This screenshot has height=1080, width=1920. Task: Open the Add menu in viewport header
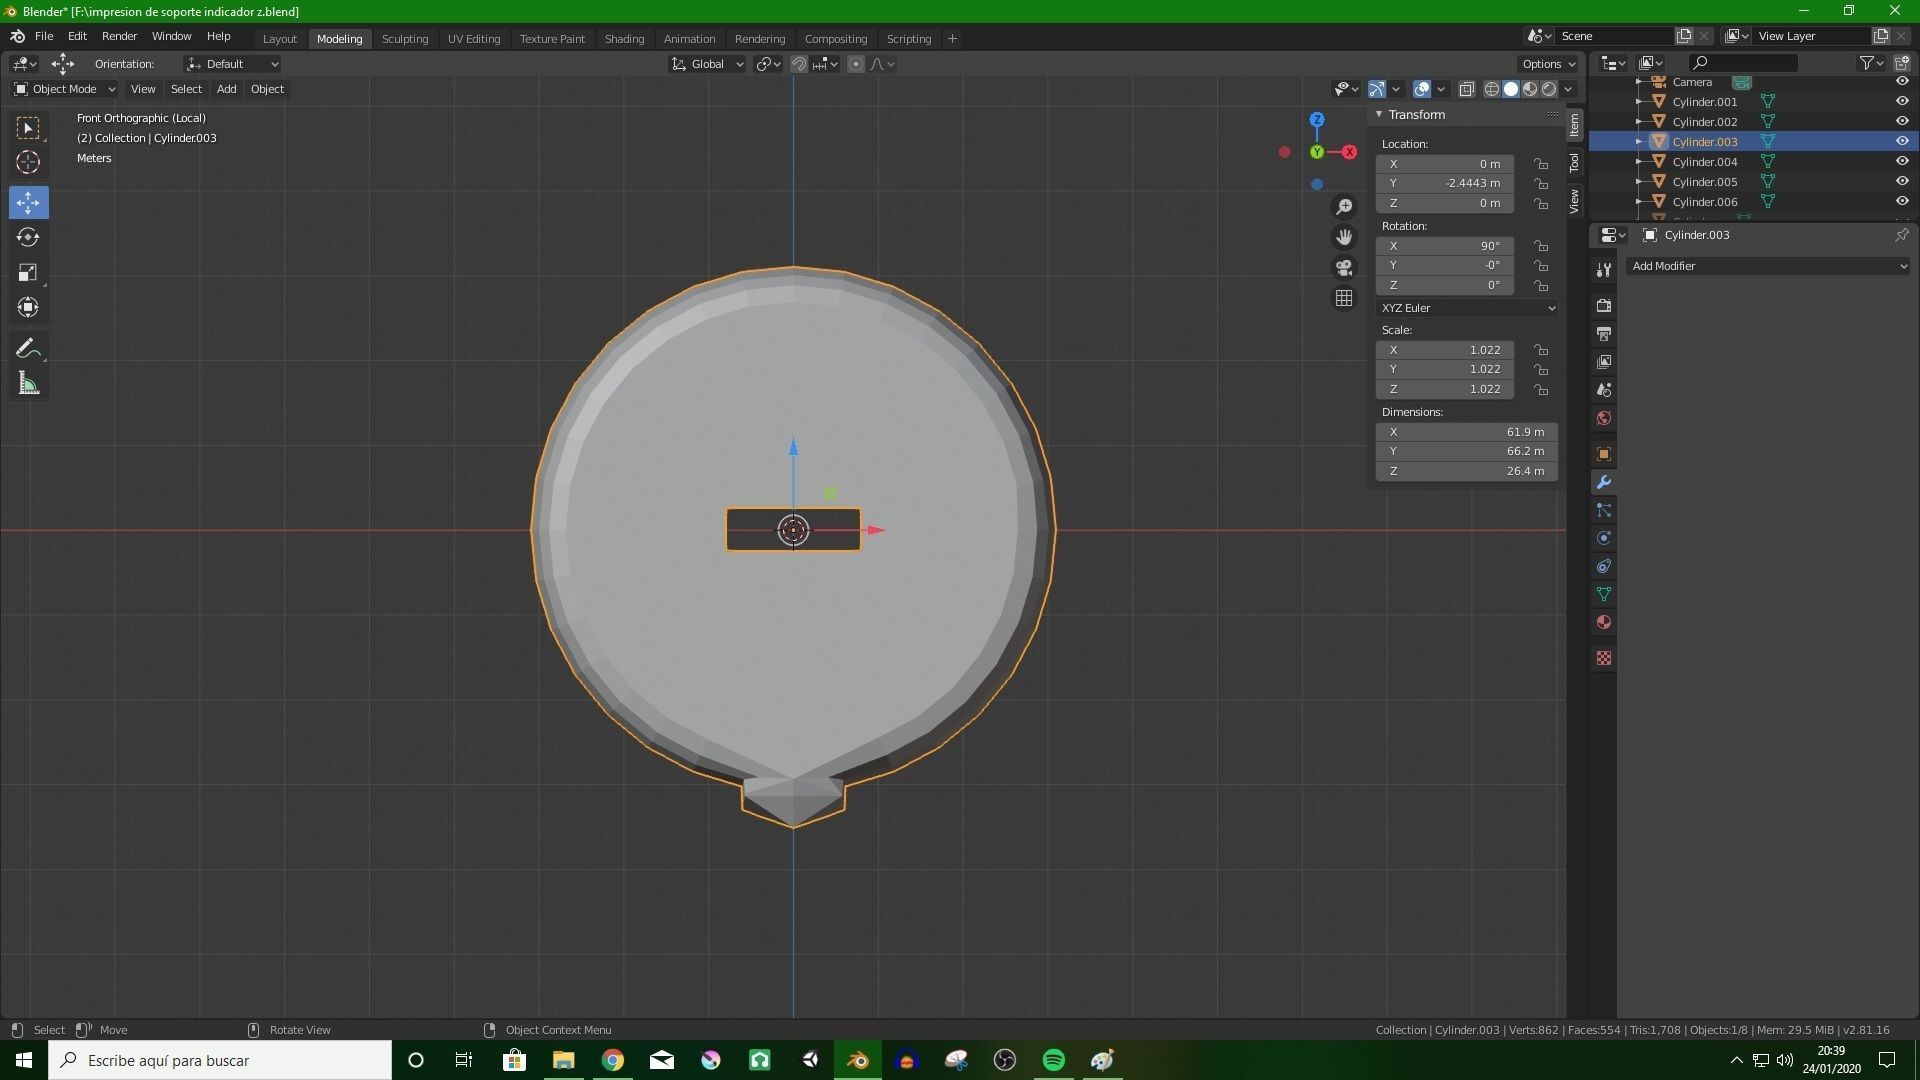pyautogui.click(x=226, y=89)
